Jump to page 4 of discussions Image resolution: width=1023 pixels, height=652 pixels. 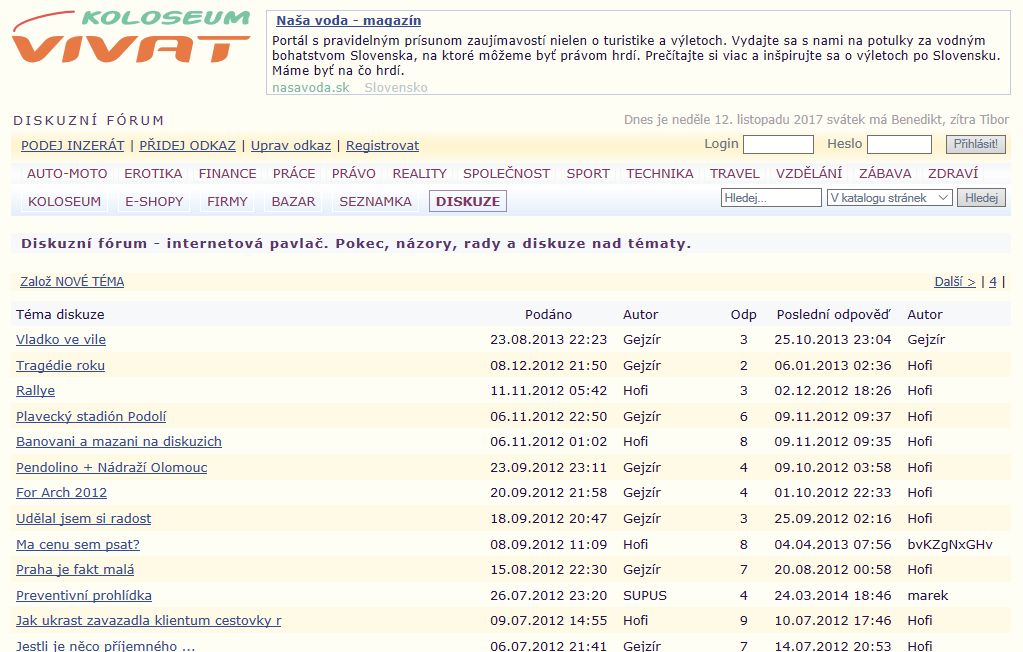[992, 282]
